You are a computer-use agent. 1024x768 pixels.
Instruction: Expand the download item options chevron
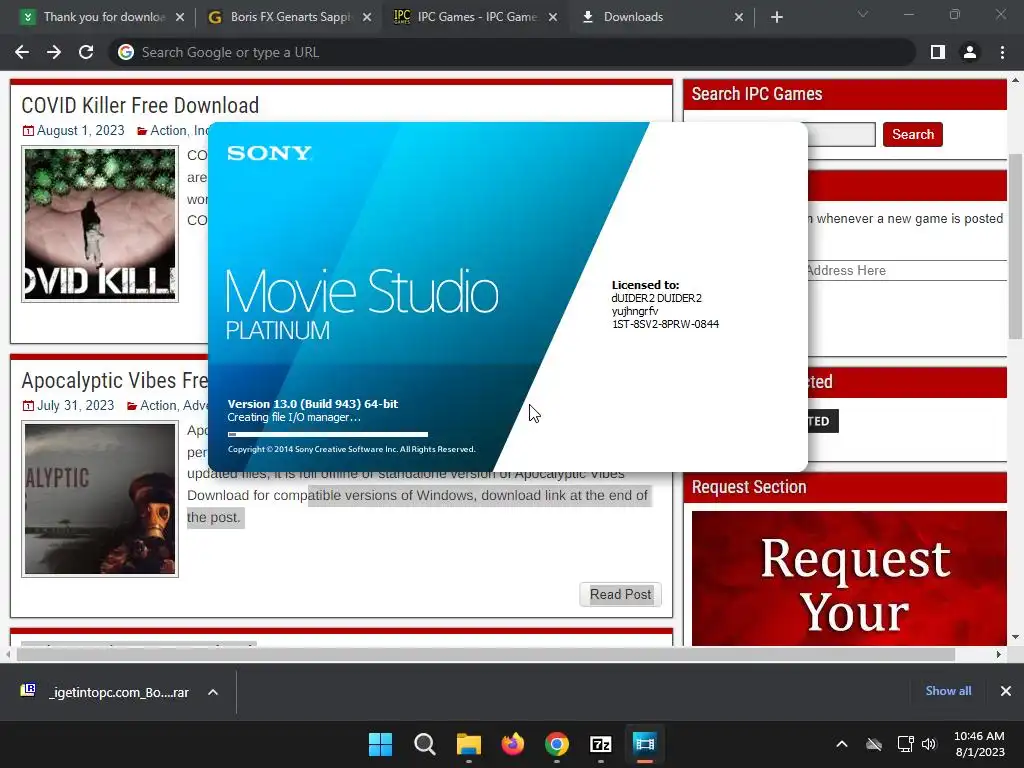[213, 692]
